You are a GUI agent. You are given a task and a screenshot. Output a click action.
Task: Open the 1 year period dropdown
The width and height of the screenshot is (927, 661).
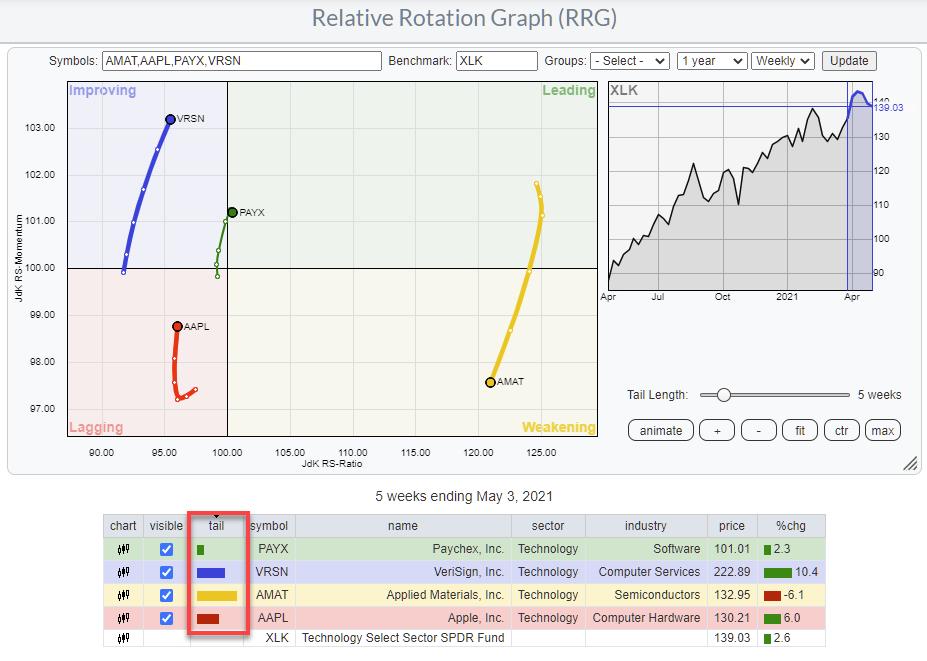[x=711, y=61]
